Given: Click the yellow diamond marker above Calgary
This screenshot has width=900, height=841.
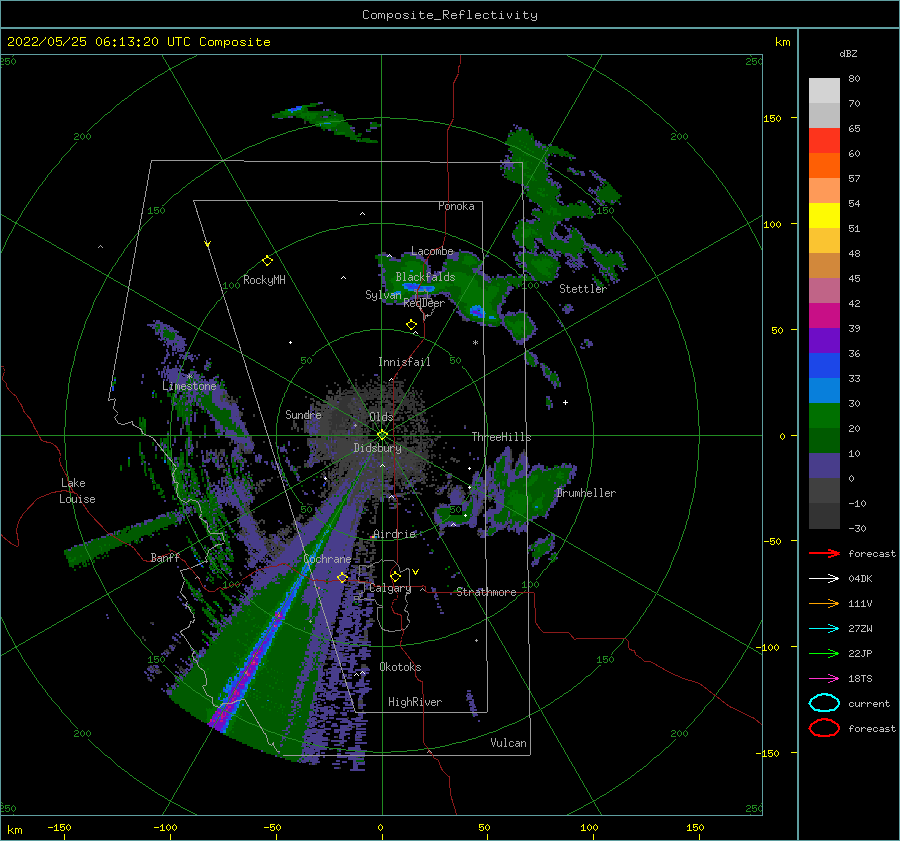Looking at the screenshot, I should pyautogui.click(x=395, y=576).
